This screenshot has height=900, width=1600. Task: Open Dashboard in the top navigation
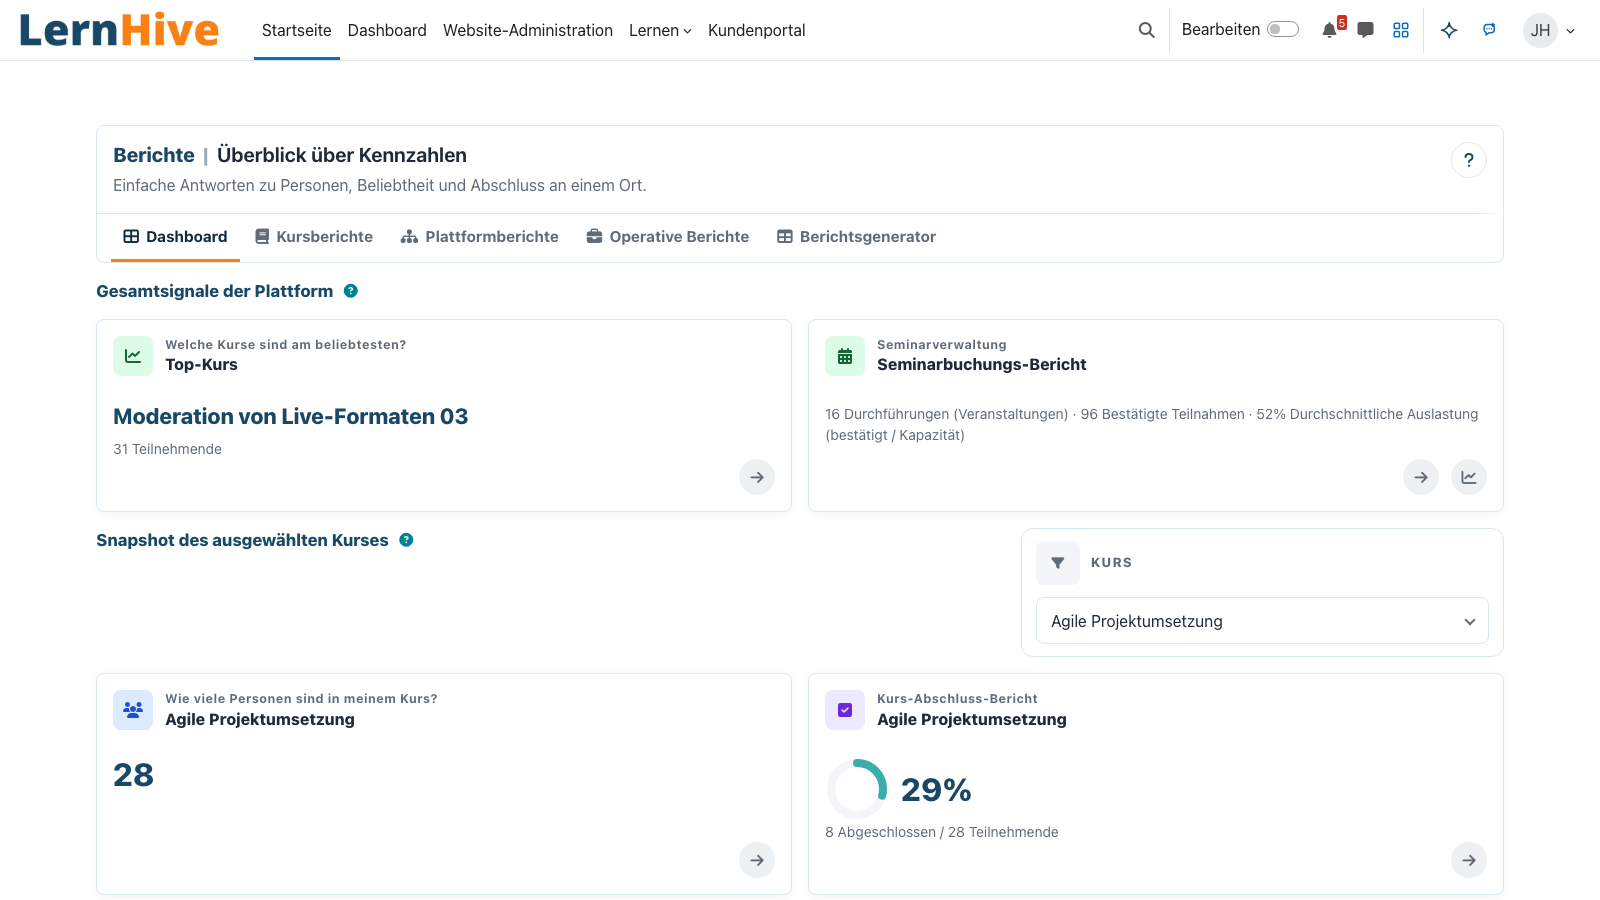(387, 30)
